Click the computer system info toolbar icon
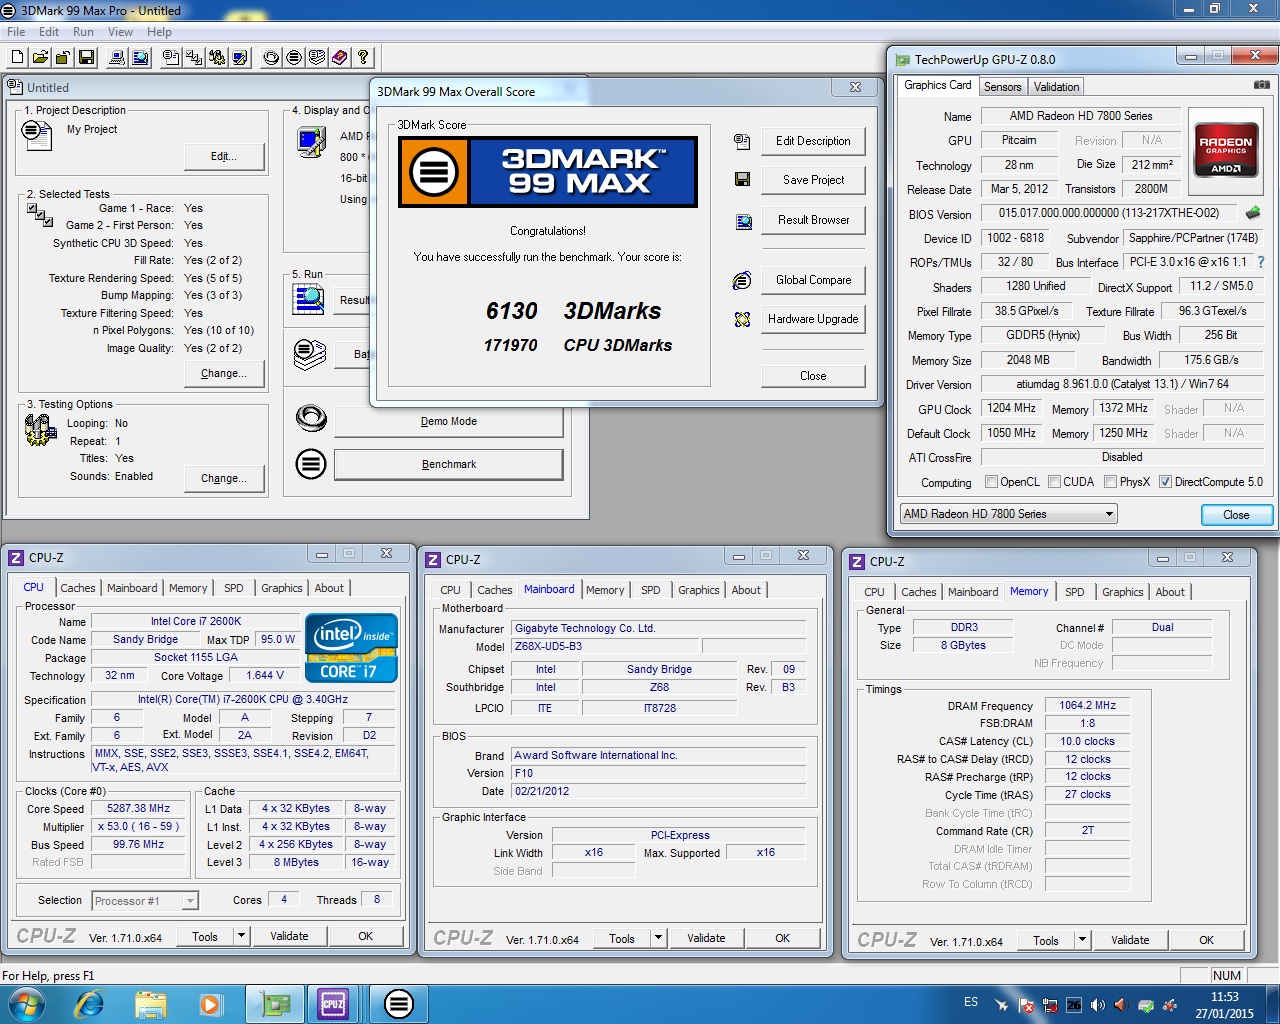This screenshot has width=1280, height=1024. coord(117,57)
